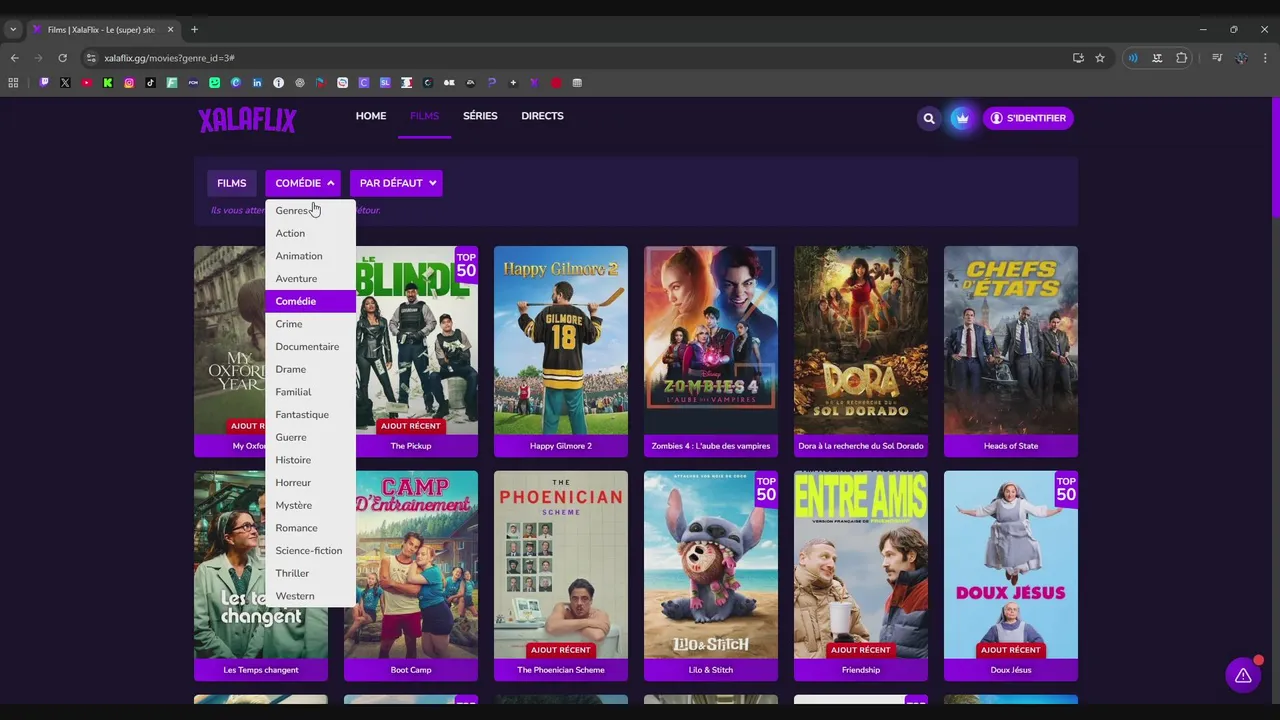1280x720 pixels.
Task: Open the Lilo & Stitch poster
Action: (x=711, y=565)
